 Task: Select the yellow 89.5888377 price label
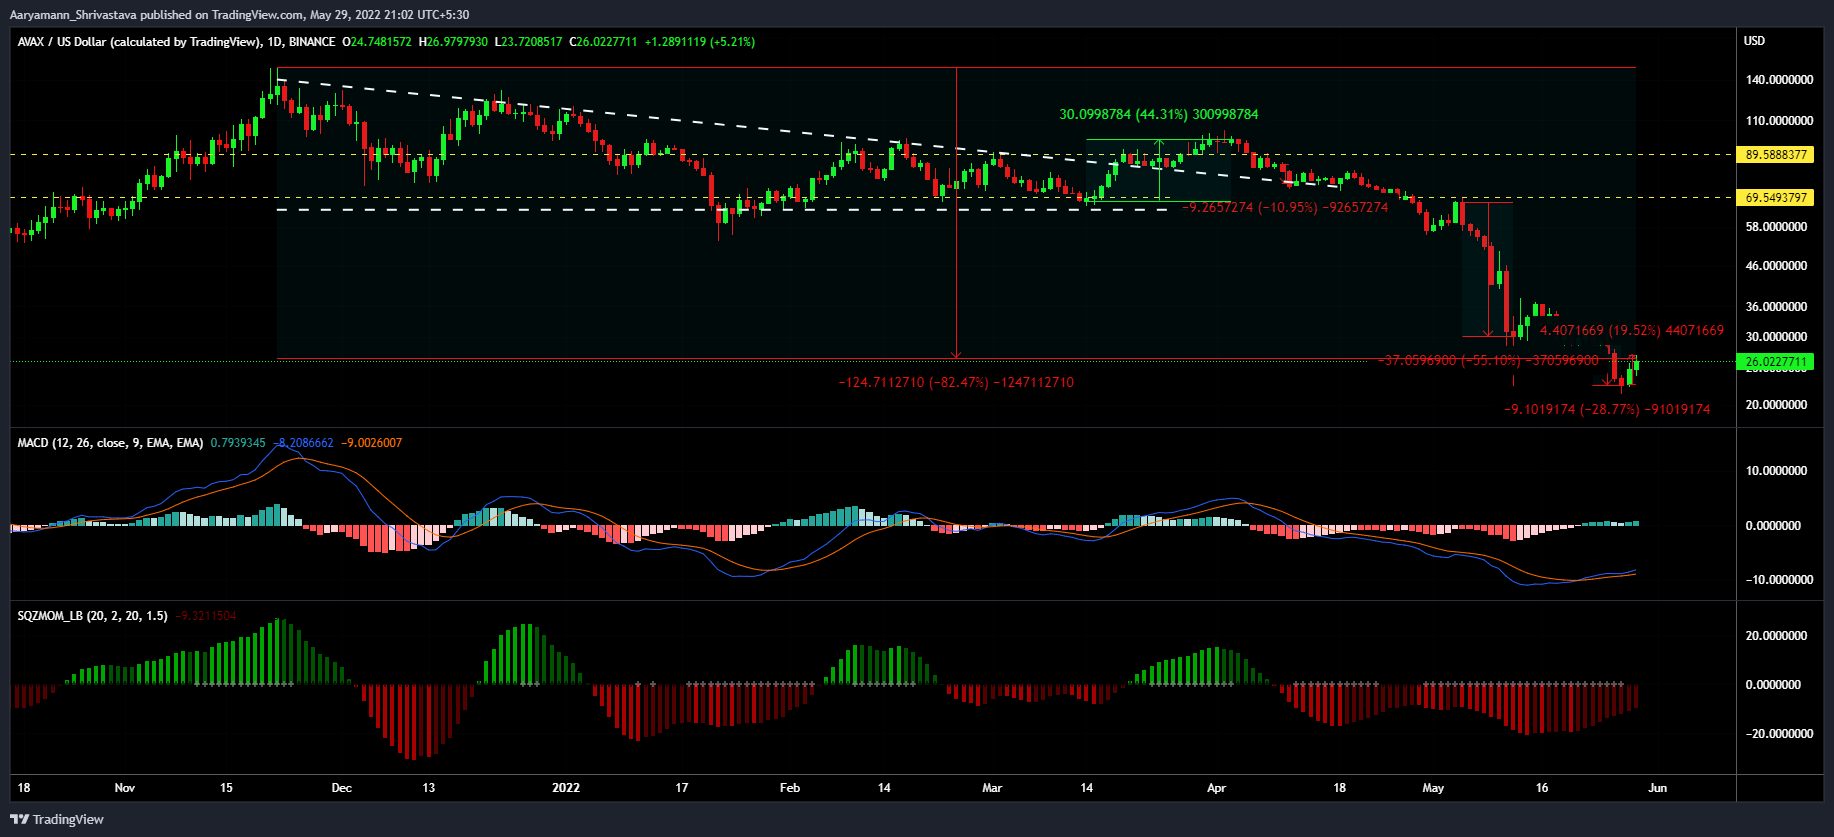click(1776, 155)
